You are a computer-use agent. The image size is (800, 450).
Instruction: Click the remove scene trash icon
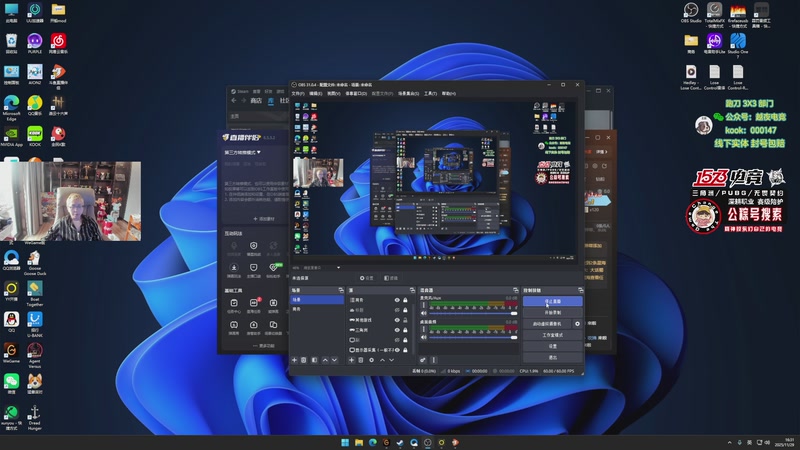coord(304,360)
